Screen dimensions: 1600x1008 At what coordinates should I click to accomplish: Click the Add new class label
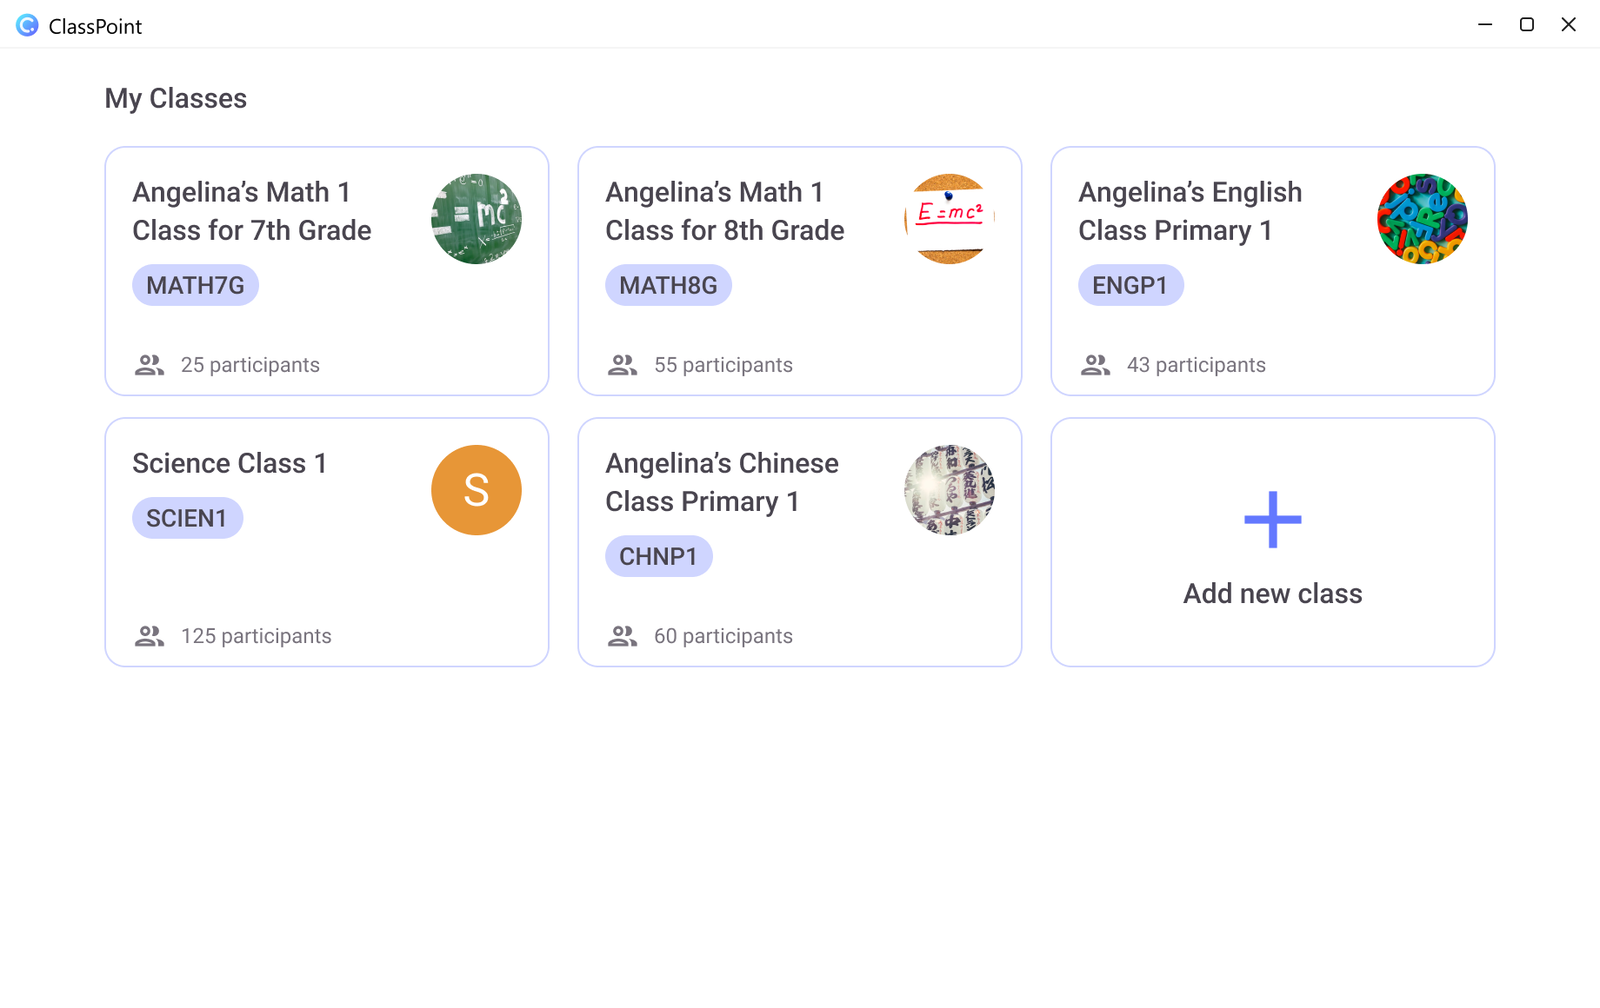1272,594
